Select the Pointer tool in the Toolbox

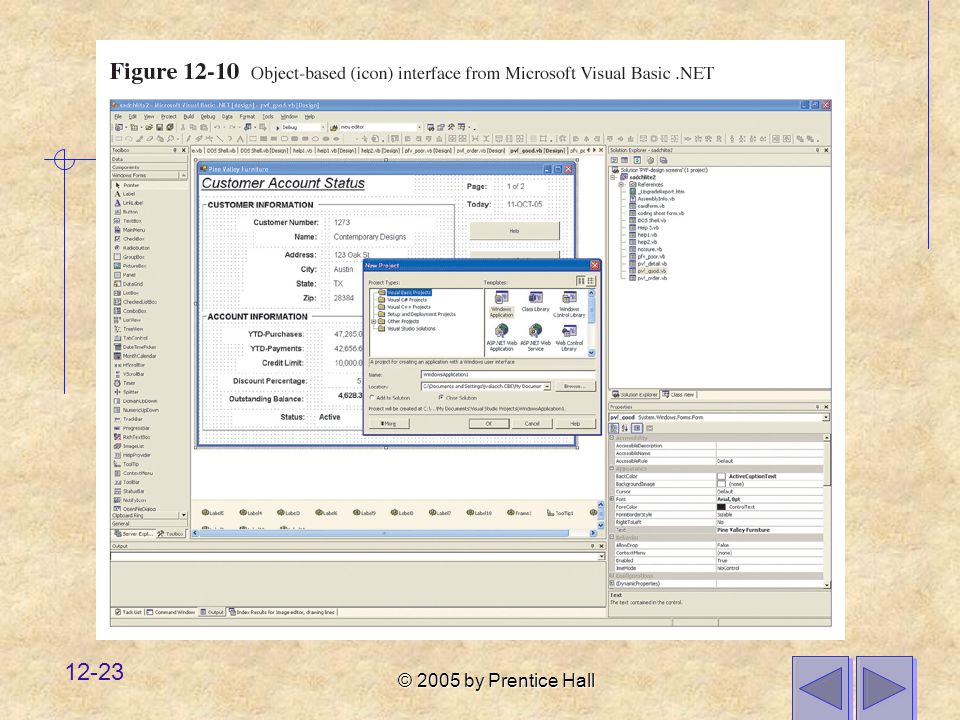[x=127, y=185]
